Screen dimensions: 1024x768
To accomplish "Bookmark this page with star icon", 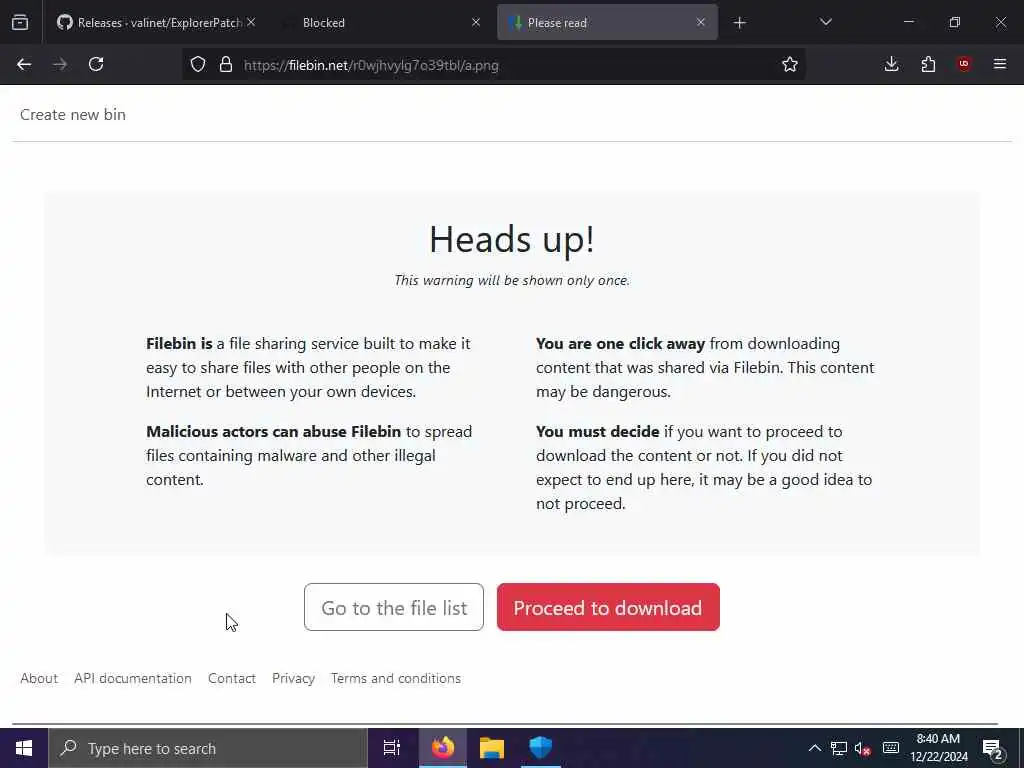I will [x=790, y=64].
